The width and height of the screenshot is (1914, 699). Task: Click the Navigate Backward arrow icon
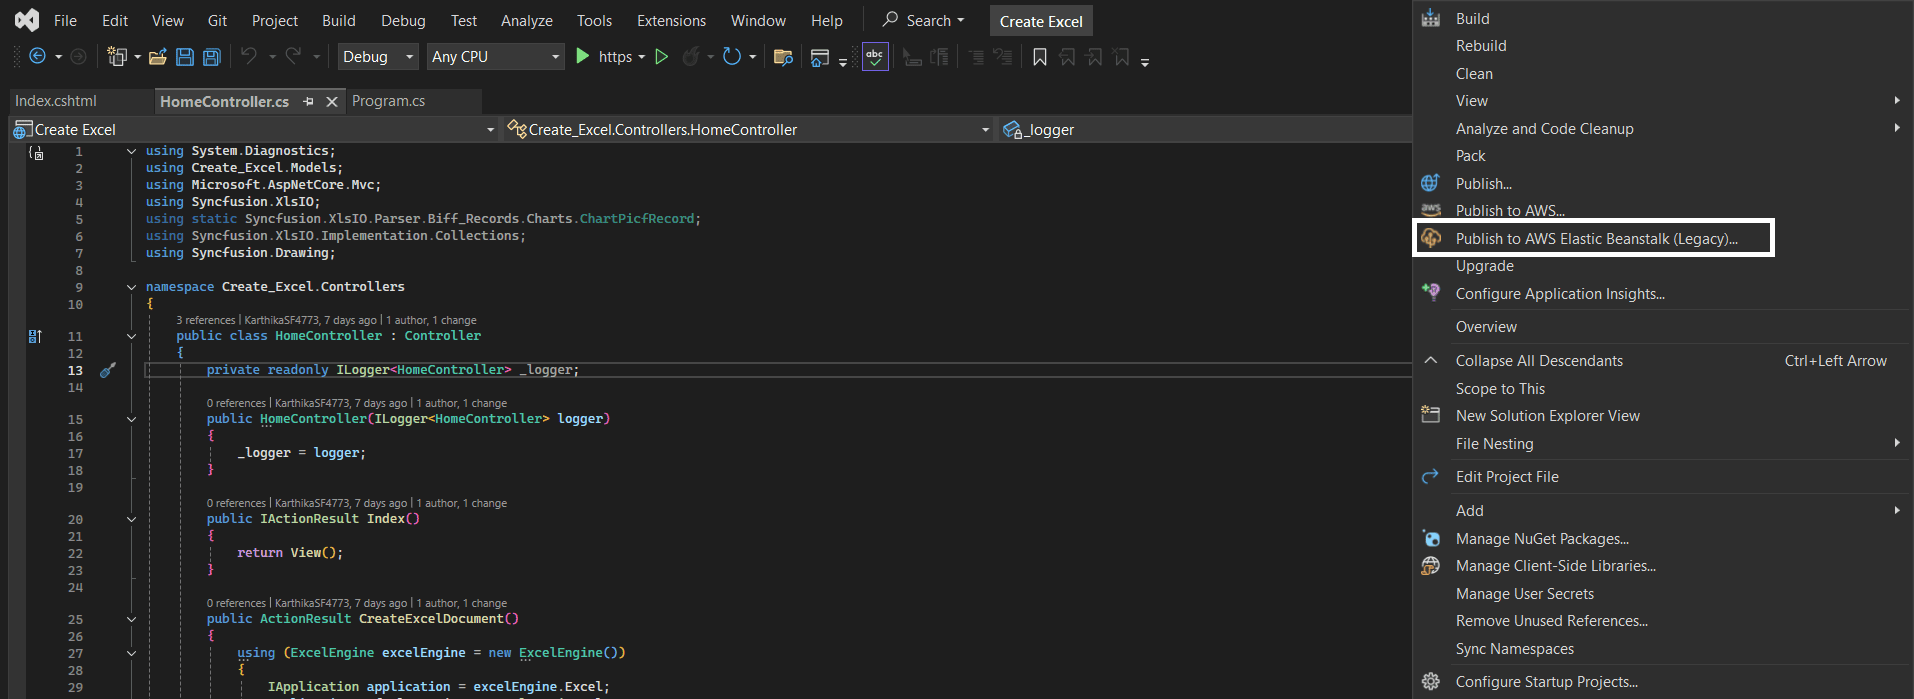[37, 57]
